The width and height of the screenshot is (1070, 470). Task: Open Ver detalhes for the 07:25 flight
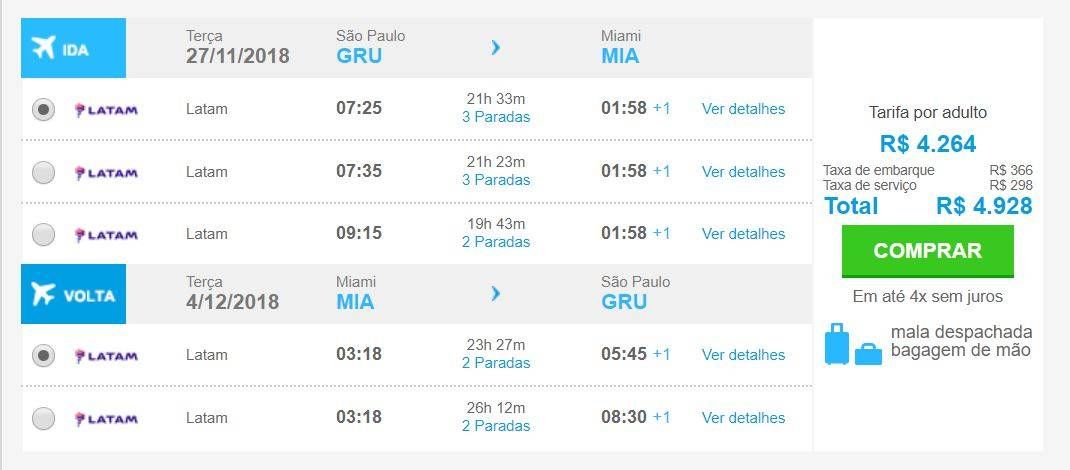743,109
